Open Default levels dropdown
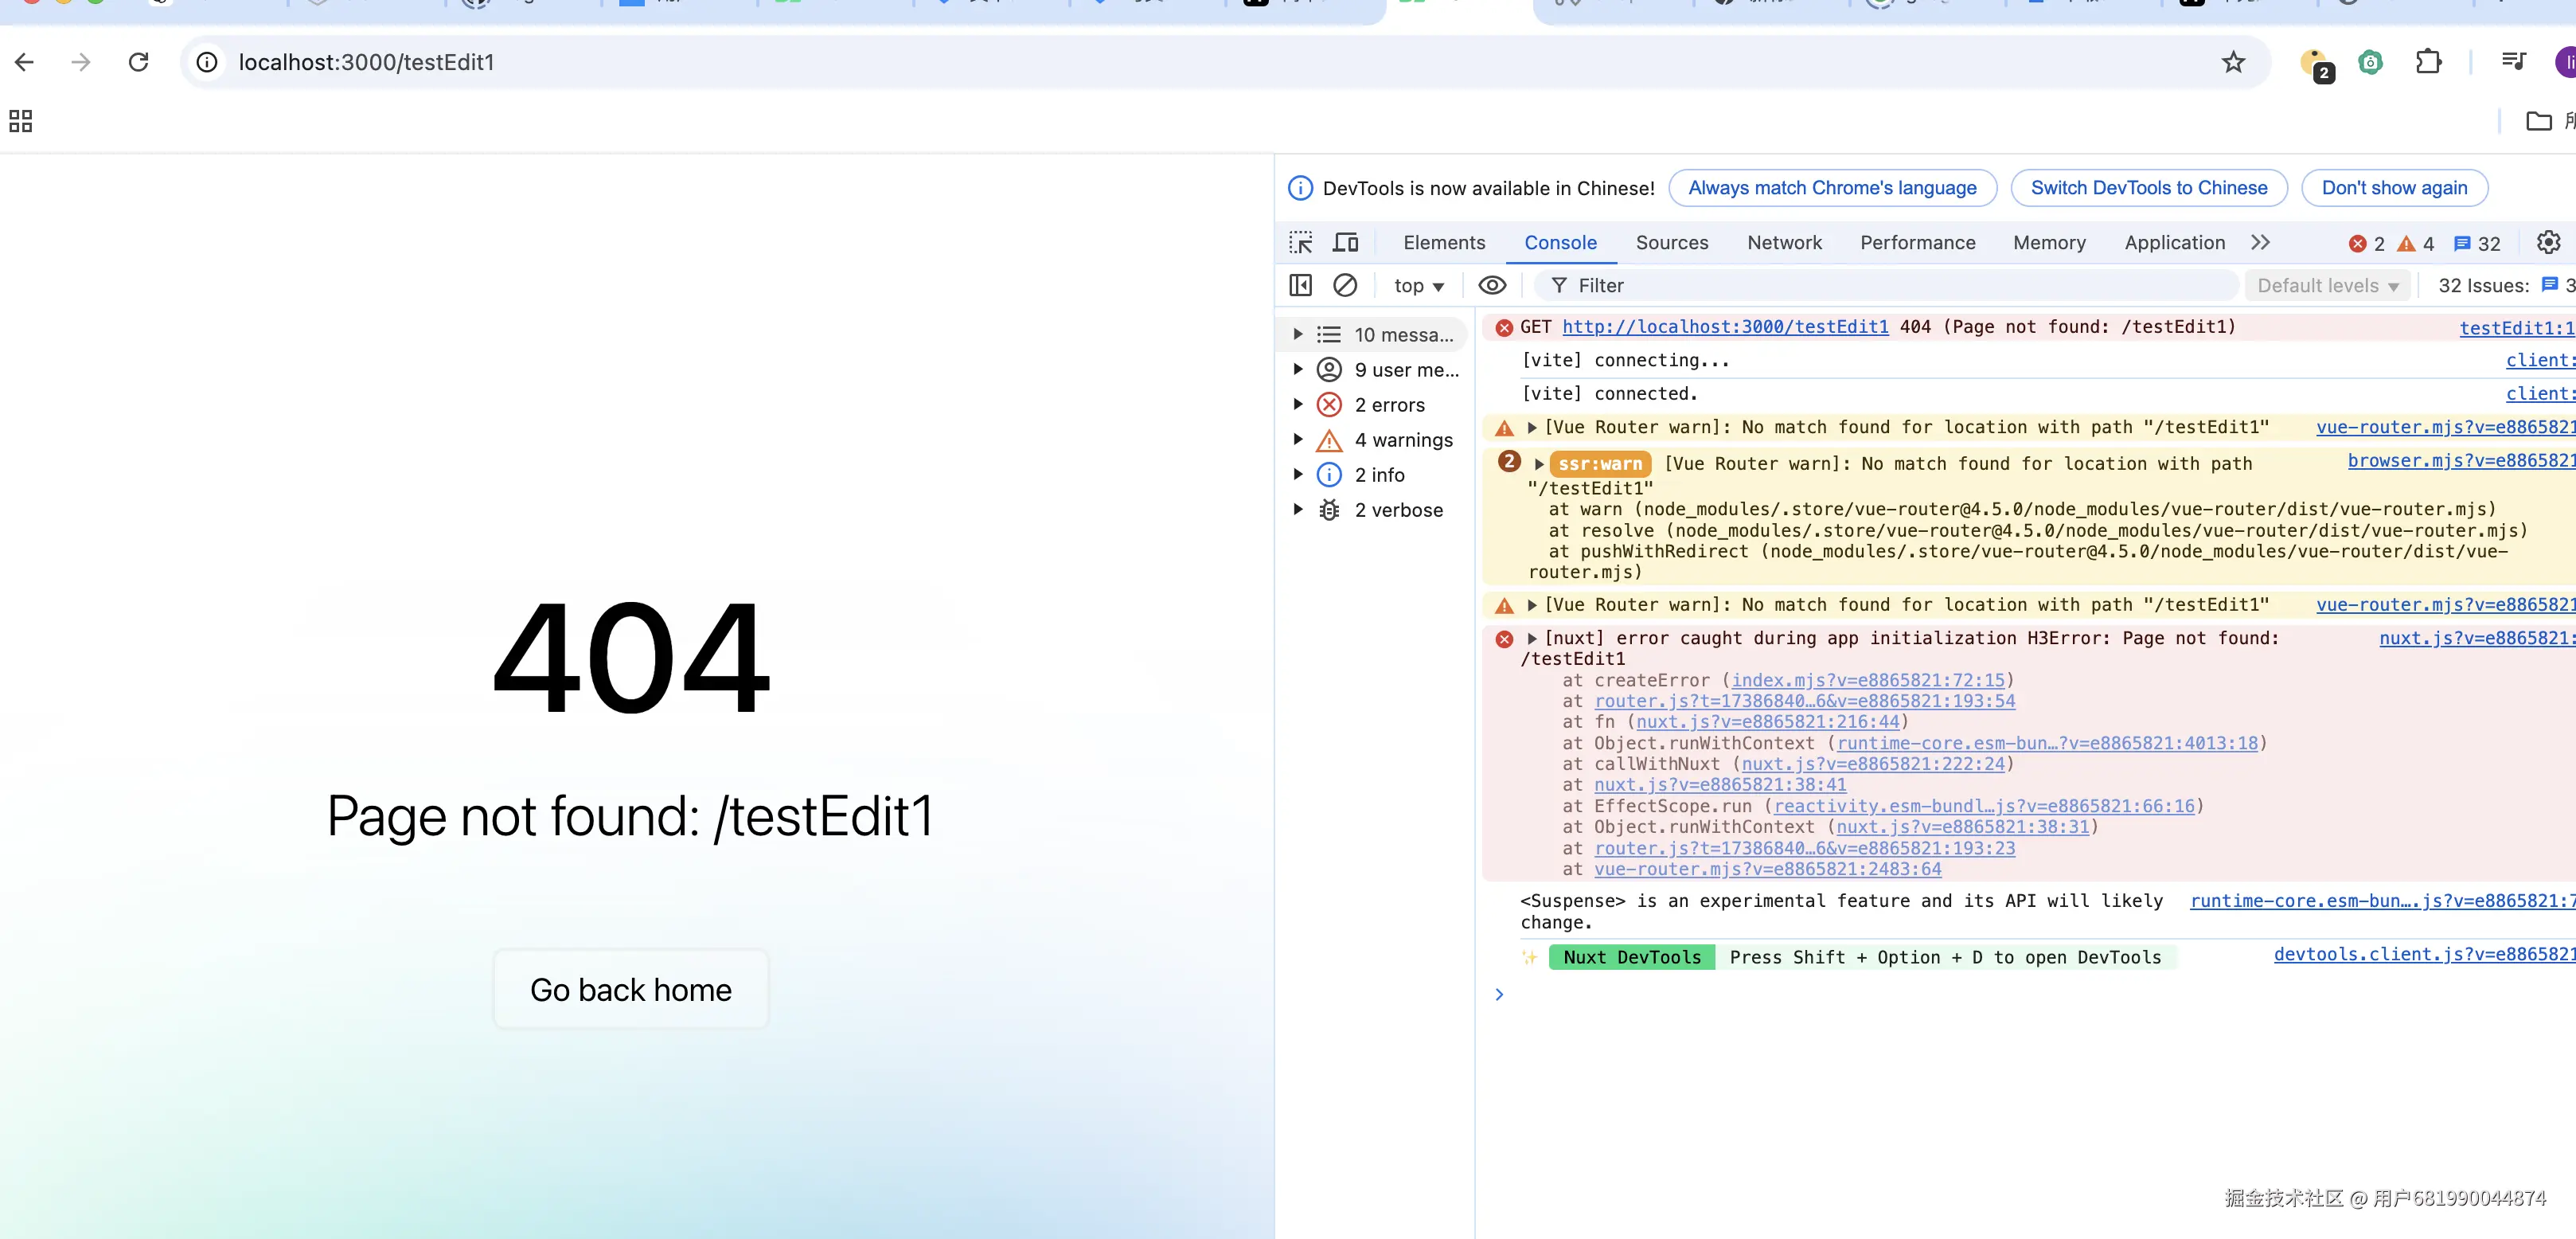Image resolution: width=2576 pixels, height=1239 pixels. [2327, 286]
